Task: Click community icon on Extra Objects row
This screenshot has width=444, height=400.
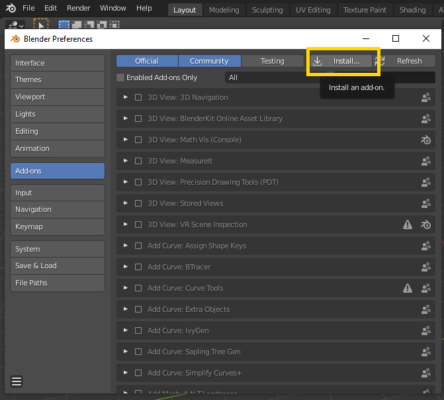Action: pyautogui.click(x=426, y=310)
